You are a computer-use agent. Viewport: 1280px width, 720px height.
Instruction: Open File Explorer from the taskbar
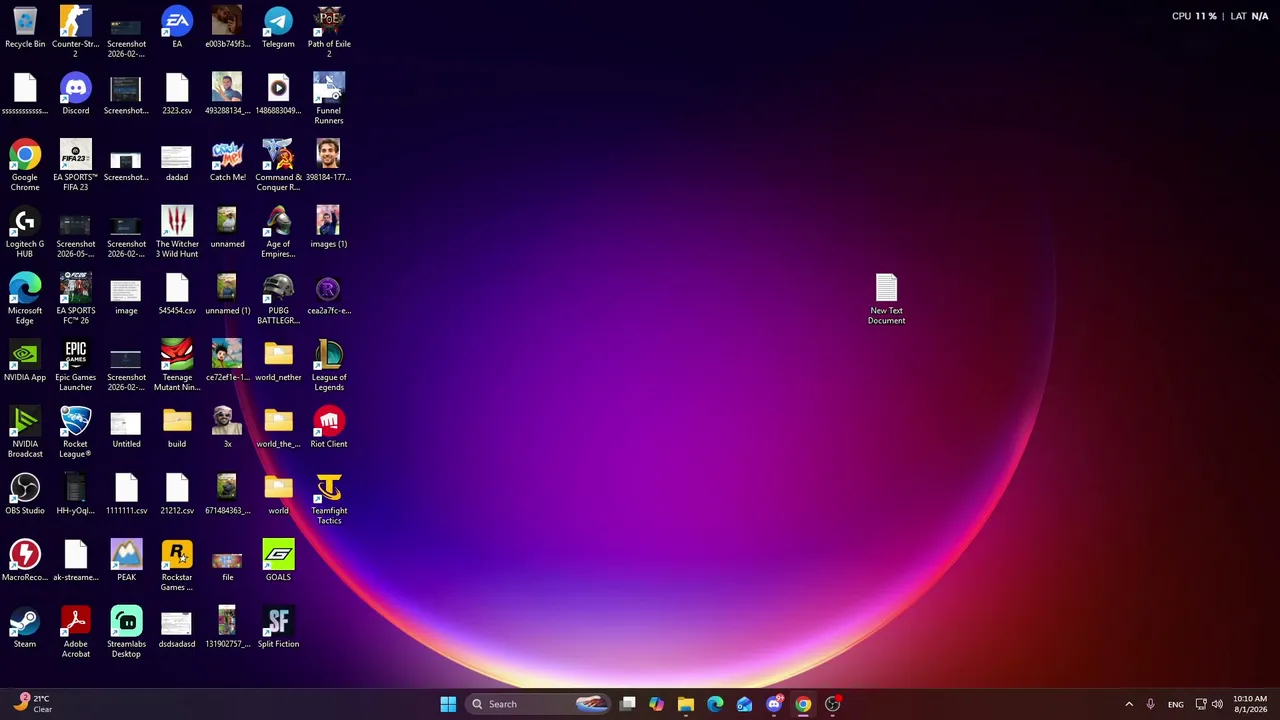[685, 704]
